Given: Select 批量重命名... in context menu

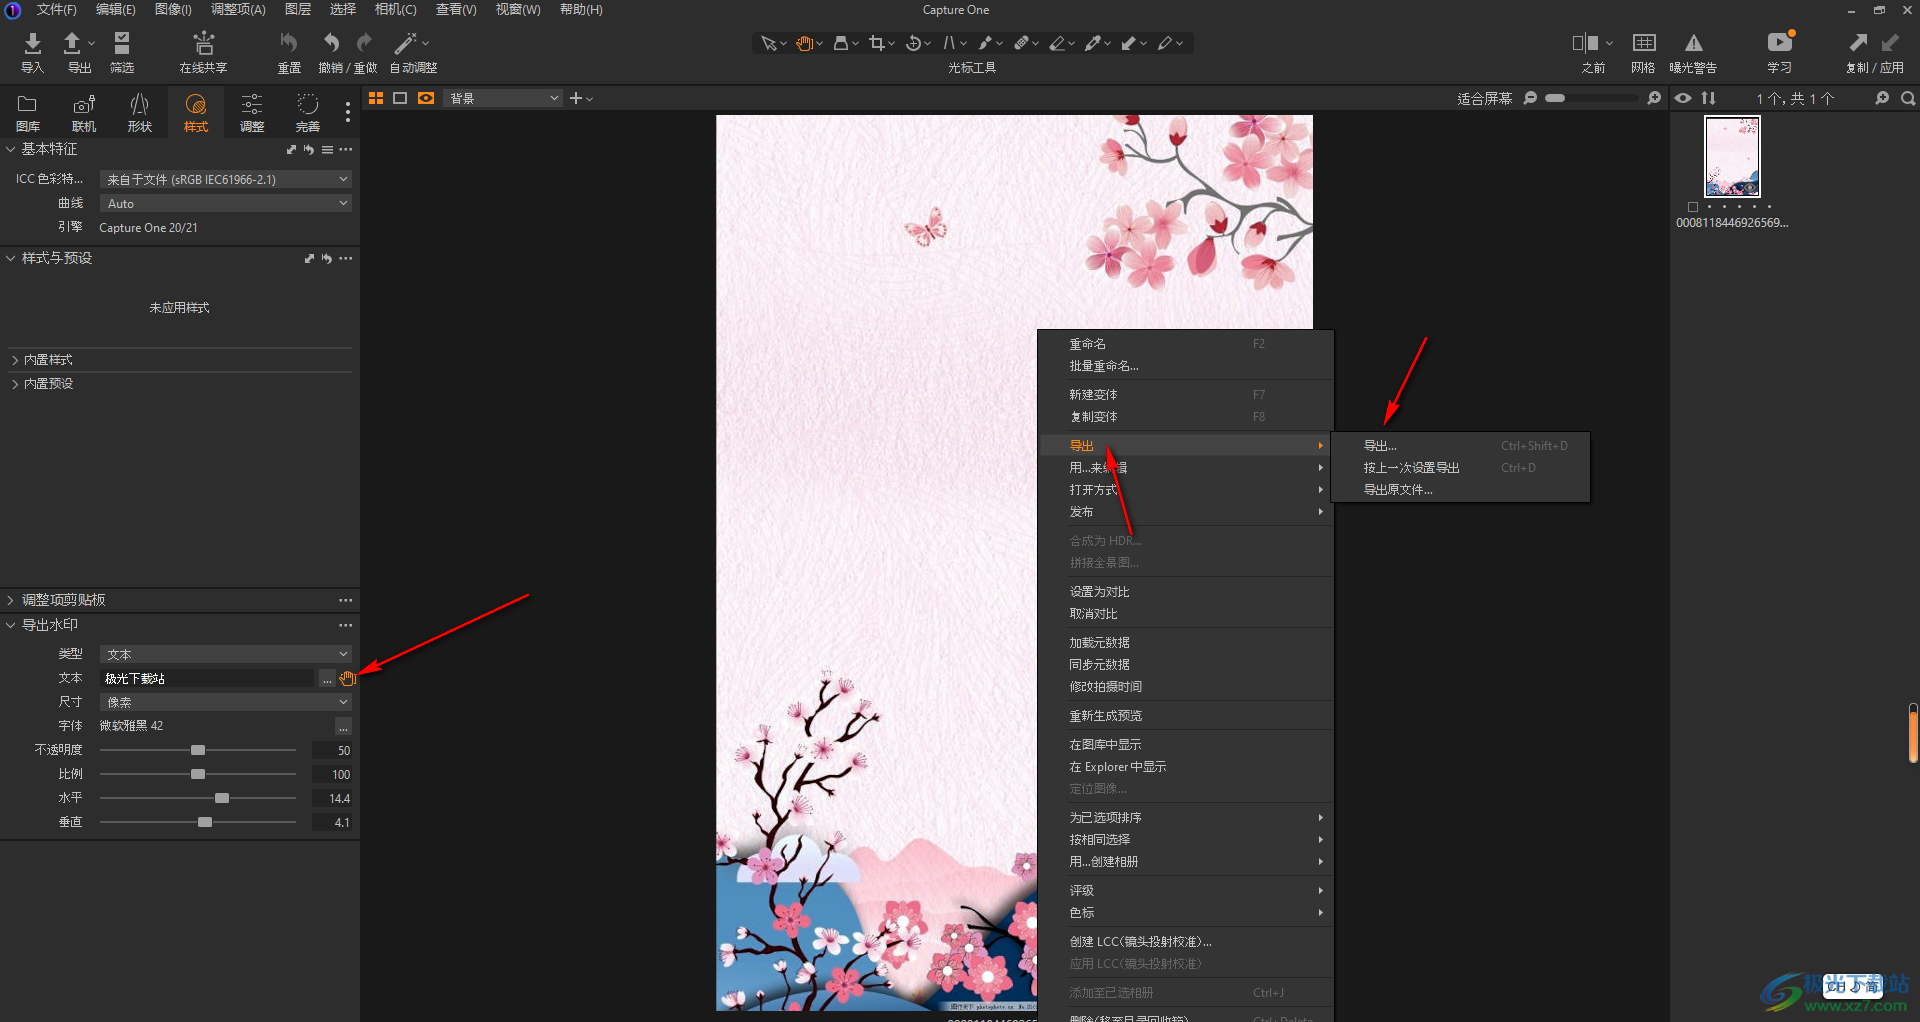Looking at the screenshot, I should [1104, 366].
